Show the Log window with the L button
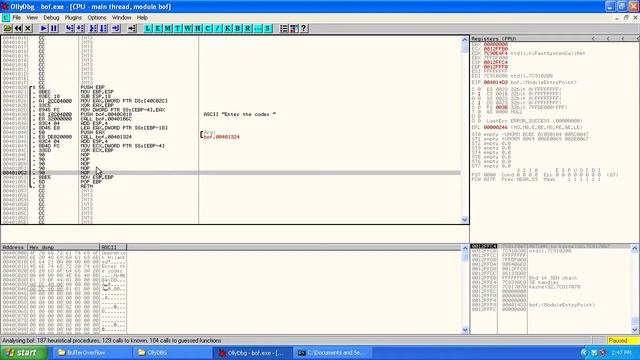 [x=148, y=28]
